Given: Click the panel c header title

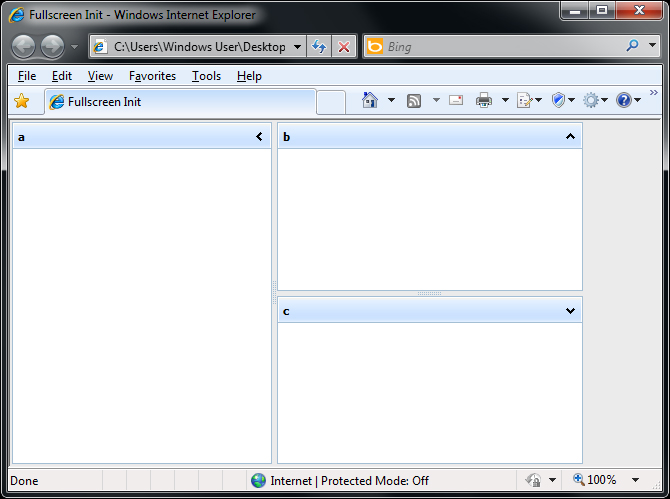Looking at the screenshot, I should tap(286, 311).
